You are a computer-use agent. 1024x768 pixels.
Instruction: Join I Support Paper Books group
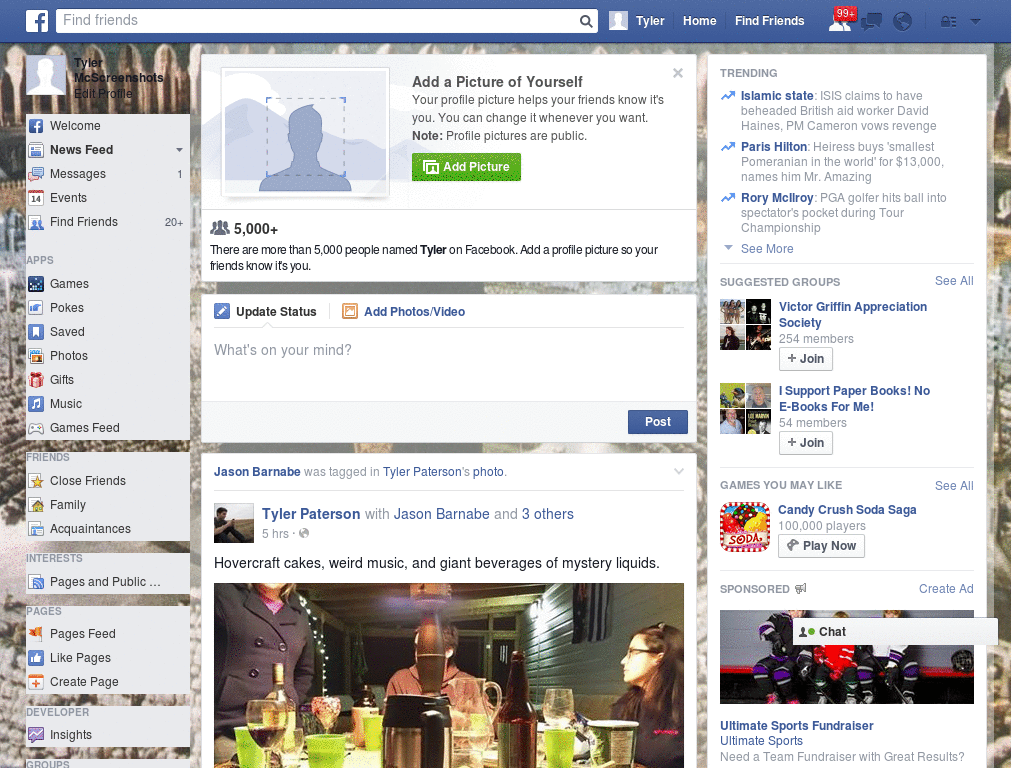pyautogui.click(x=806, y=443)
